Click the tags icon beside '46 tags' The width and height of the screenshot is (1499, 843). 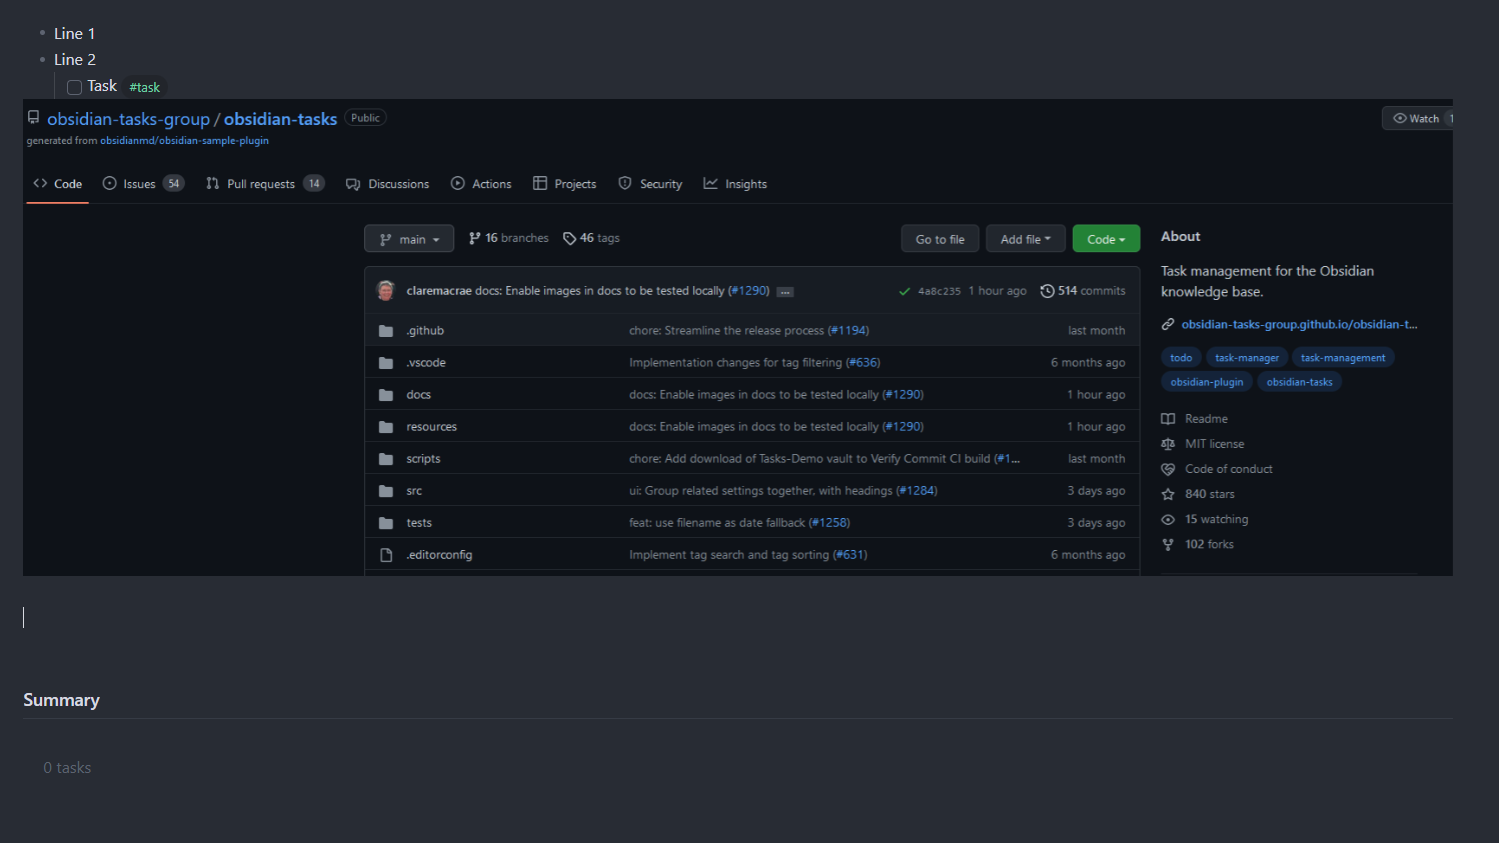click(568, 237)
